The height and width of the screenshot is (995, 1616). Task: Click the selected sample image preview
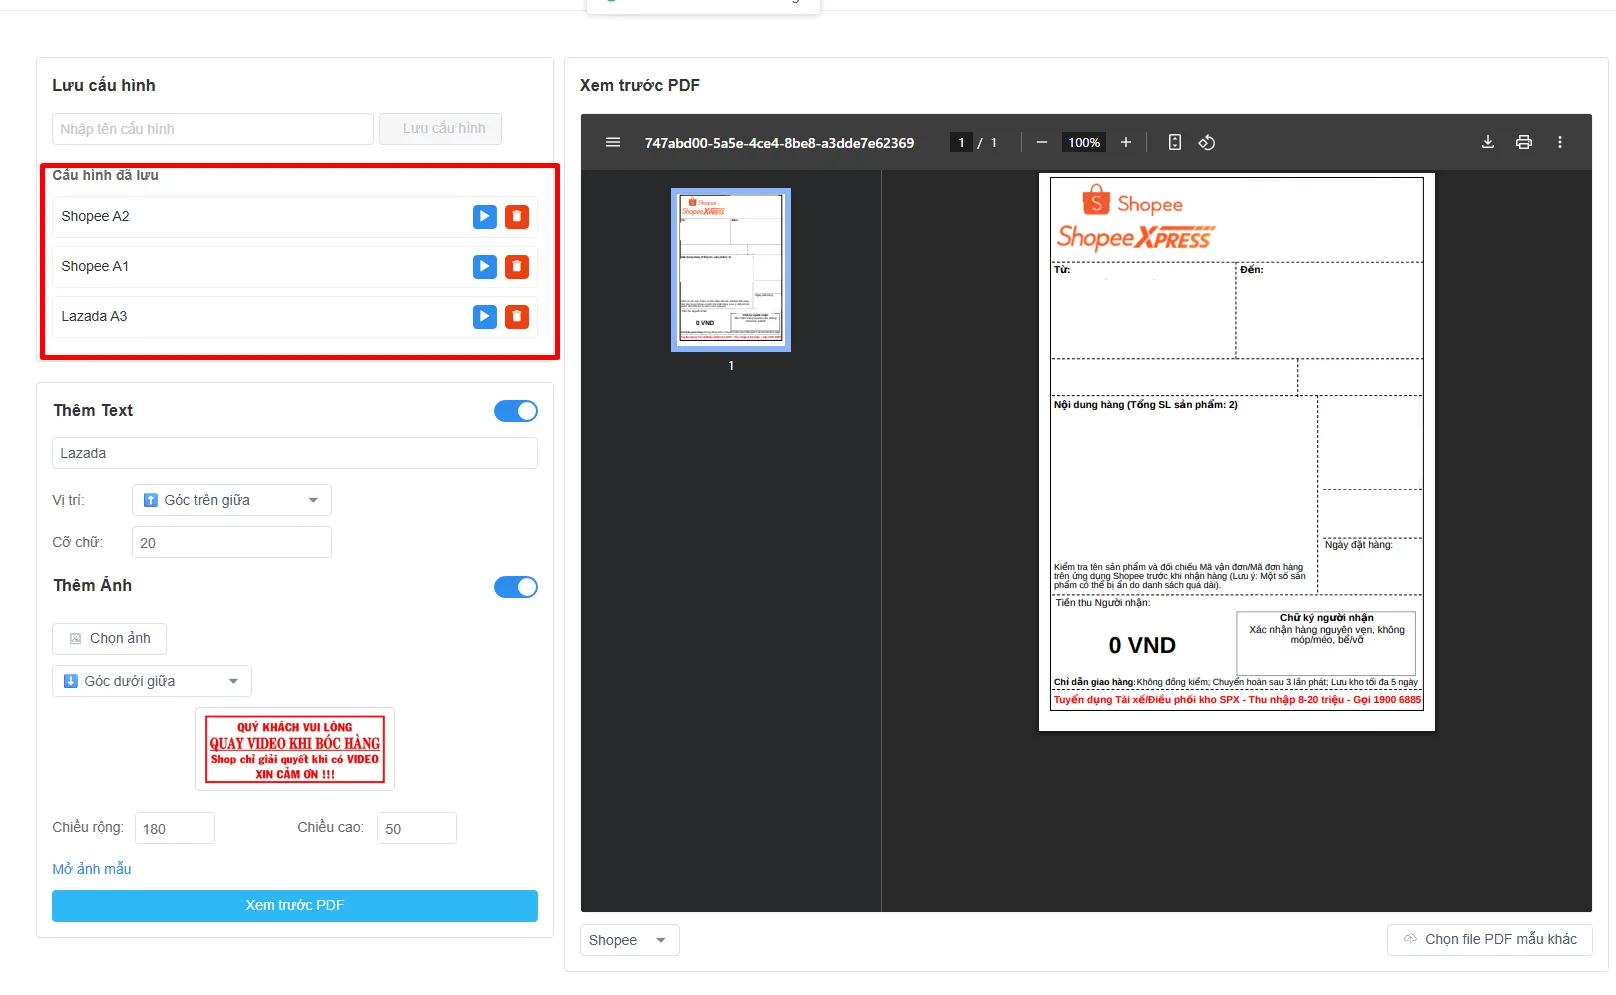295,749
